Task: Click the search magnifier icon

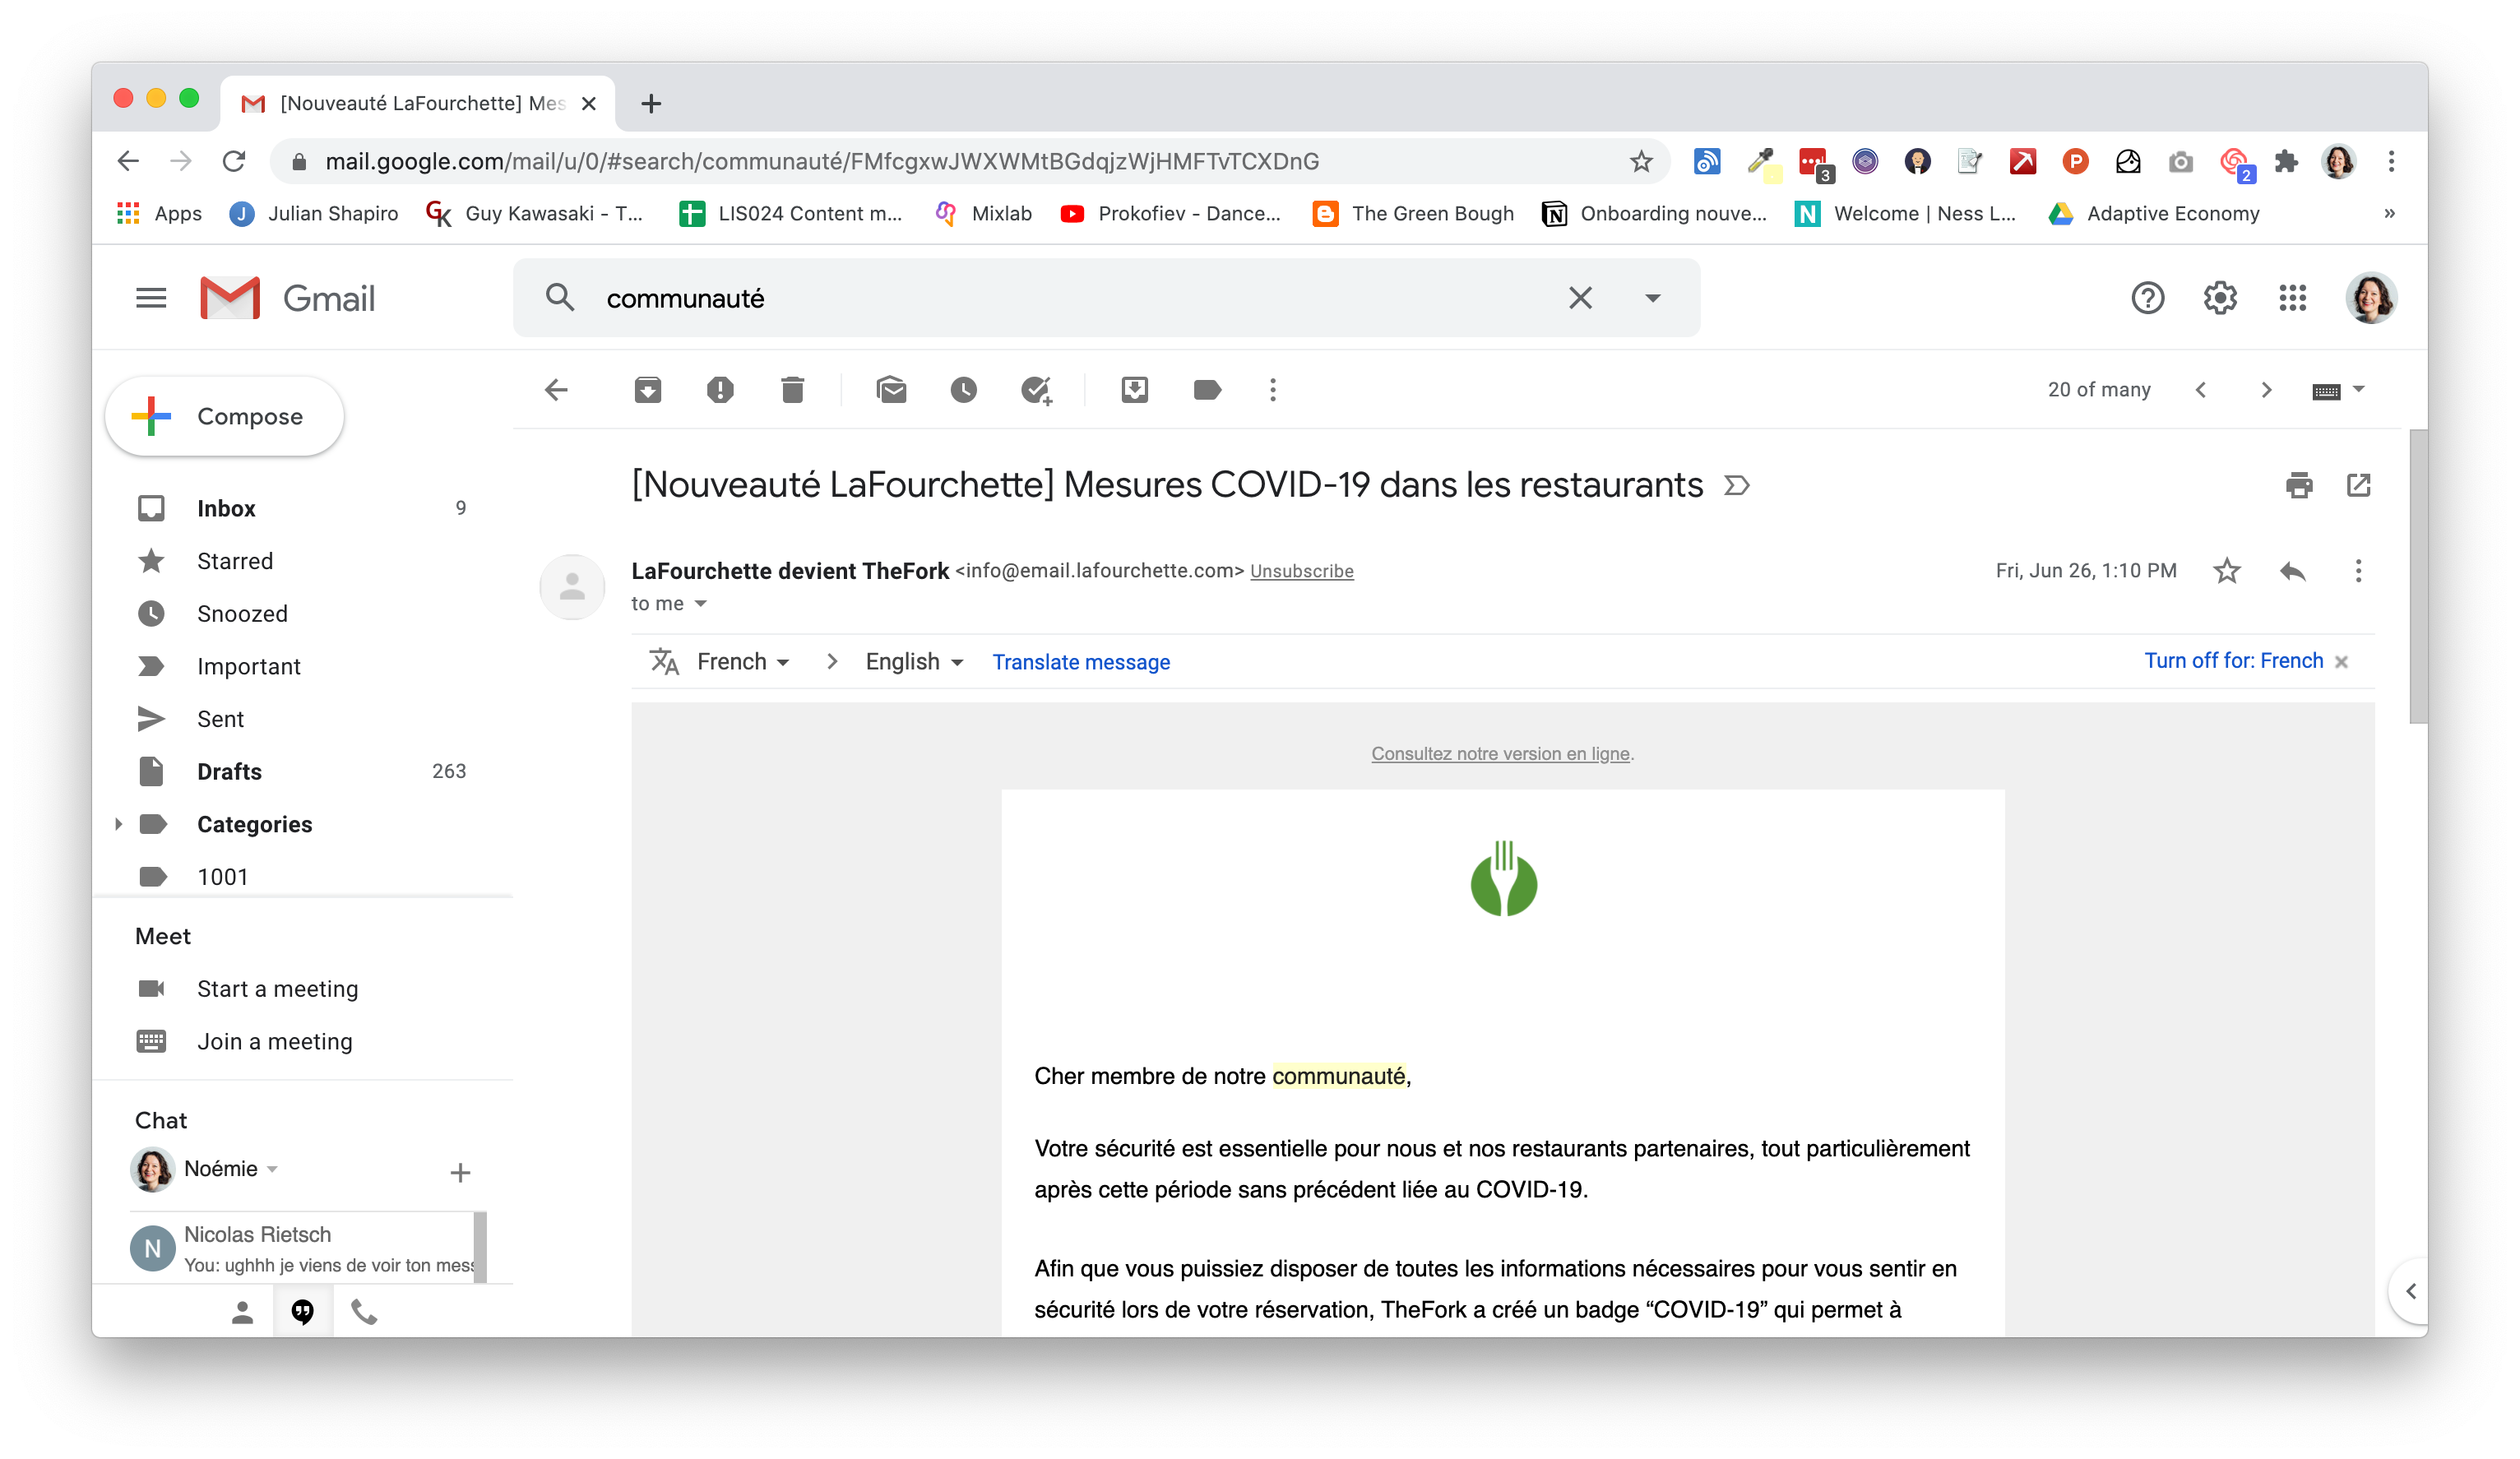Action: coord(560,298)
